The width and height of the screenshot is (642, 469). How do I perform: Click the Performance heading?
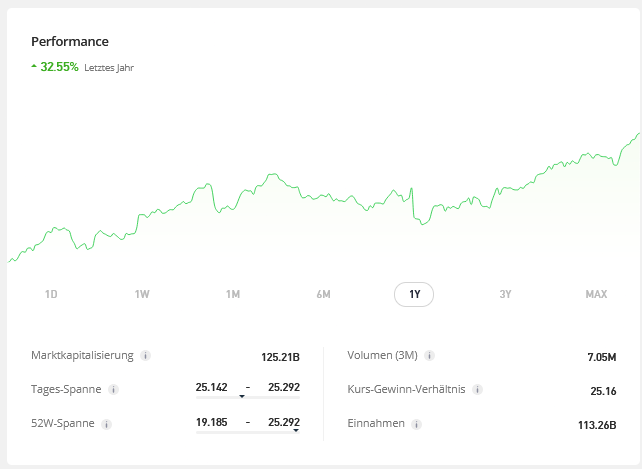(x=70, y=42)
